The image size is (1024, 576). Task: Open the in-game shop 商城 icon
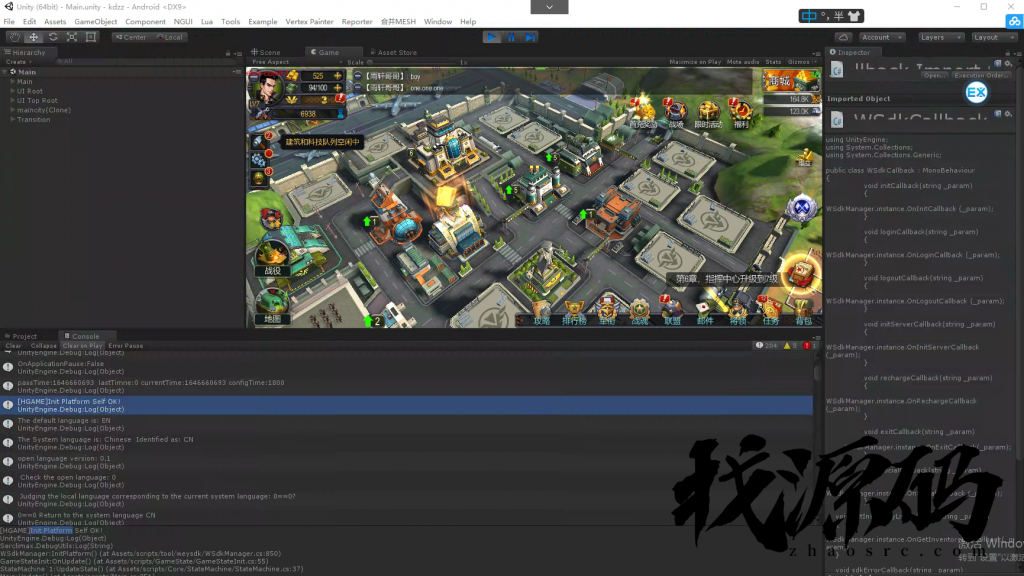pyautogui.click(x=790, y=81)
